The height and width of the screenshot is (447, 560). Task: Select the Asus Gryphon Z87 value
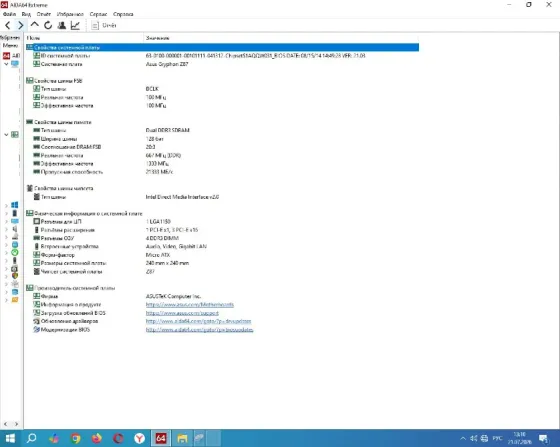point(167,64)
